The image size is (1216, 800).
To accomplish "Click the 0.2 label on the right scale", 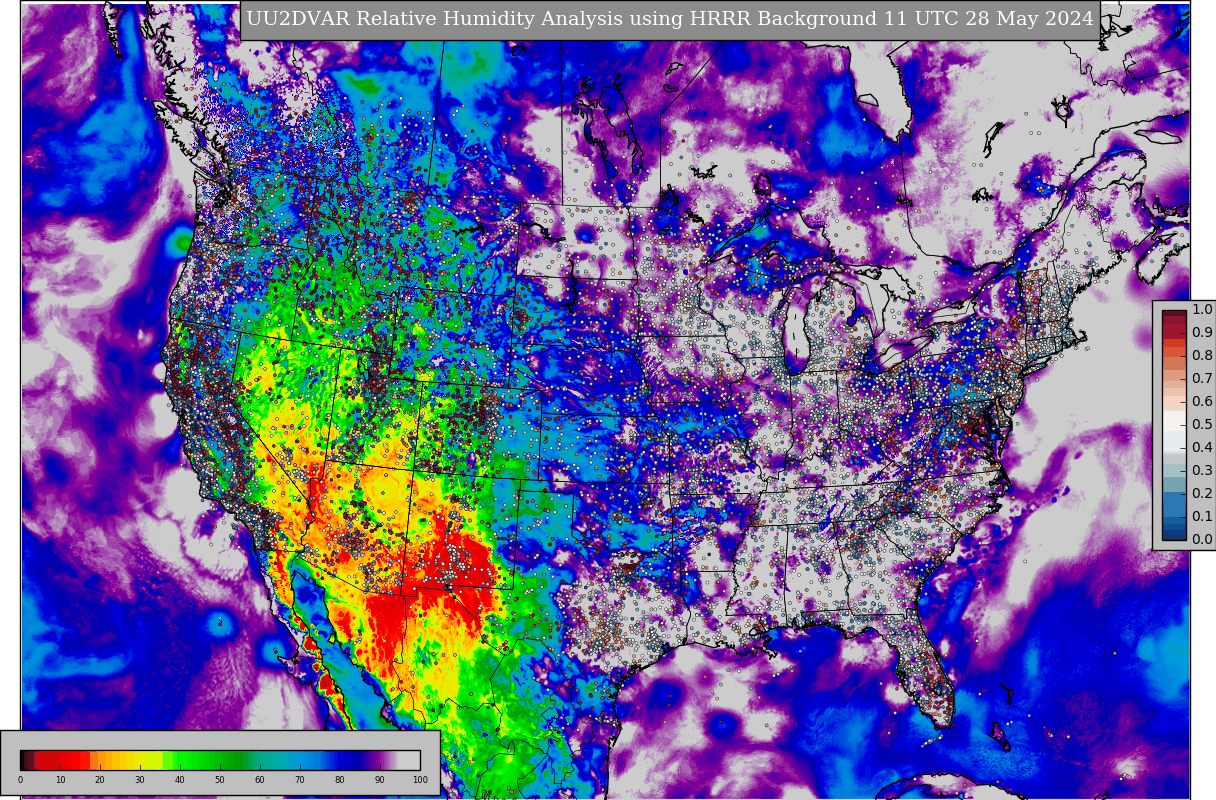I will pyautogui.click(x=1202, y=493).
